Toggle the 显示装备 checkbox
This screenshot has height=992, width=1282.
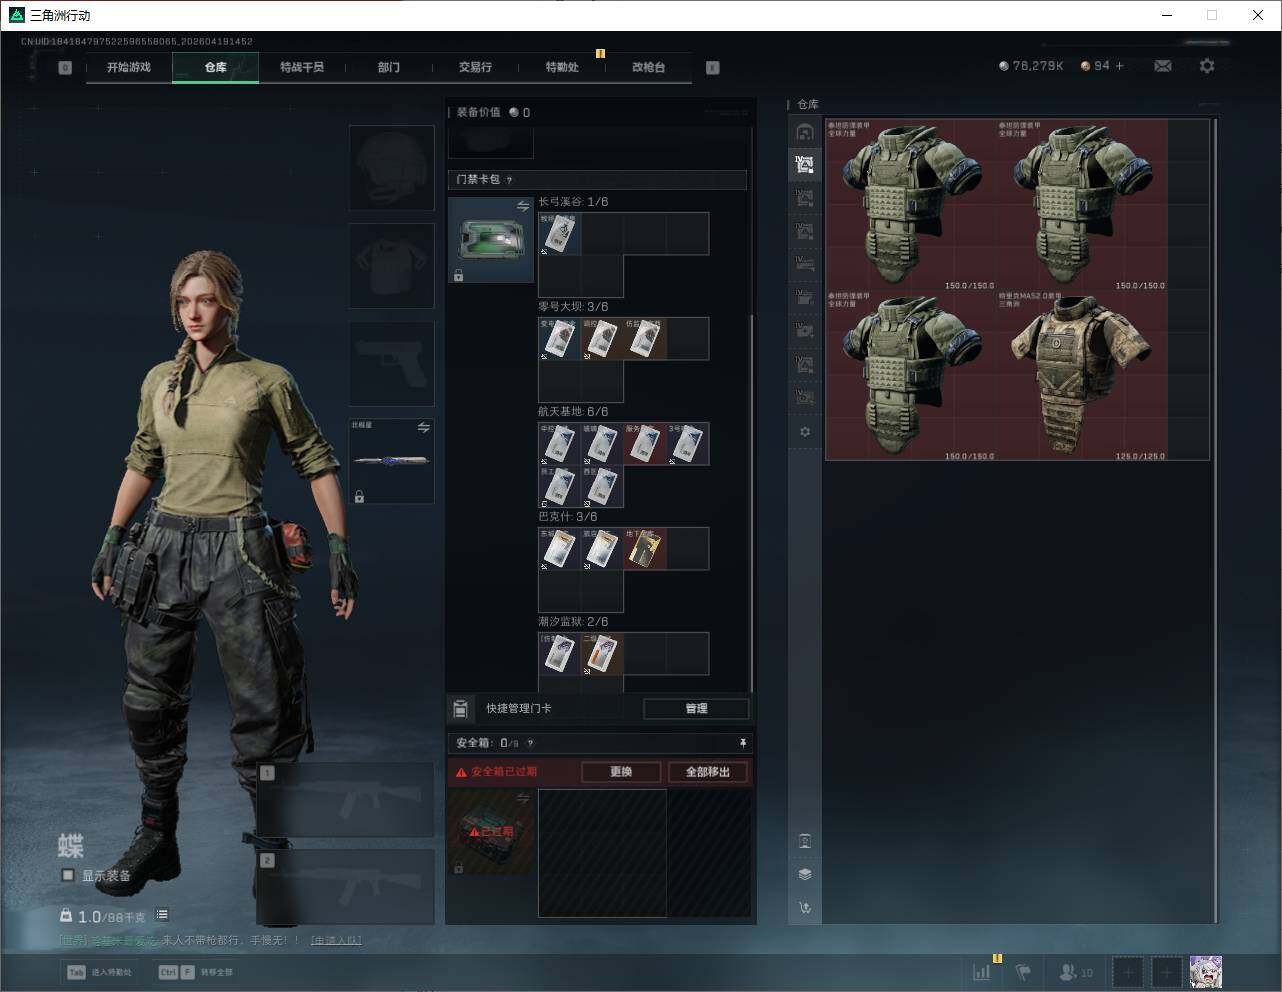tap(68, 875)
